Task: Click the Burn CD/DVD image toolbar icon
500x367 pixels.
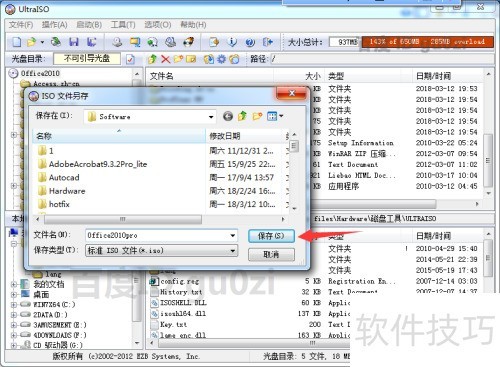Action: pyautogui.click(x=189, y=42)
